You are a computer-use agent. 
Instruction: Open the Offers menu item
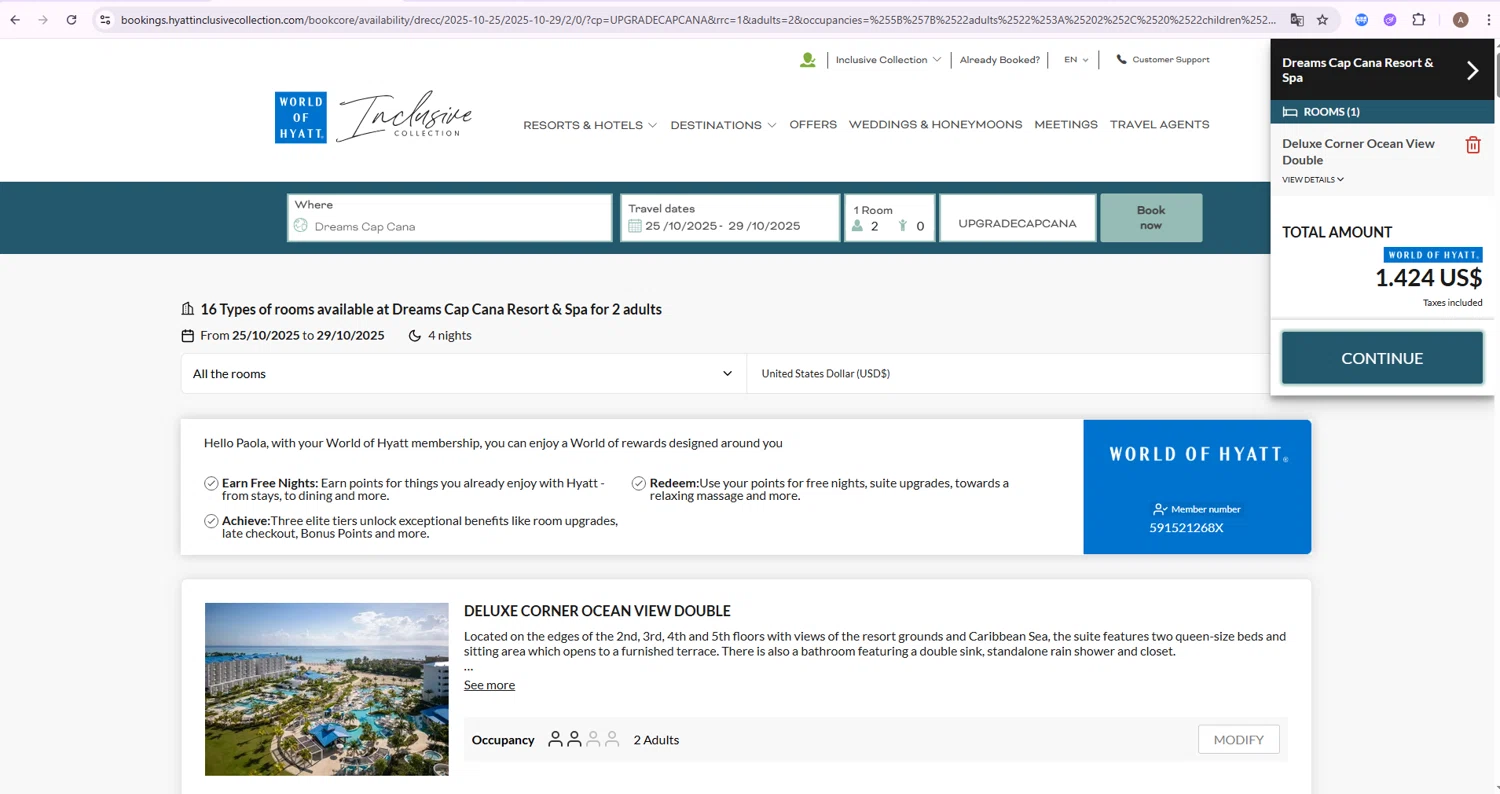coord(813,125)
